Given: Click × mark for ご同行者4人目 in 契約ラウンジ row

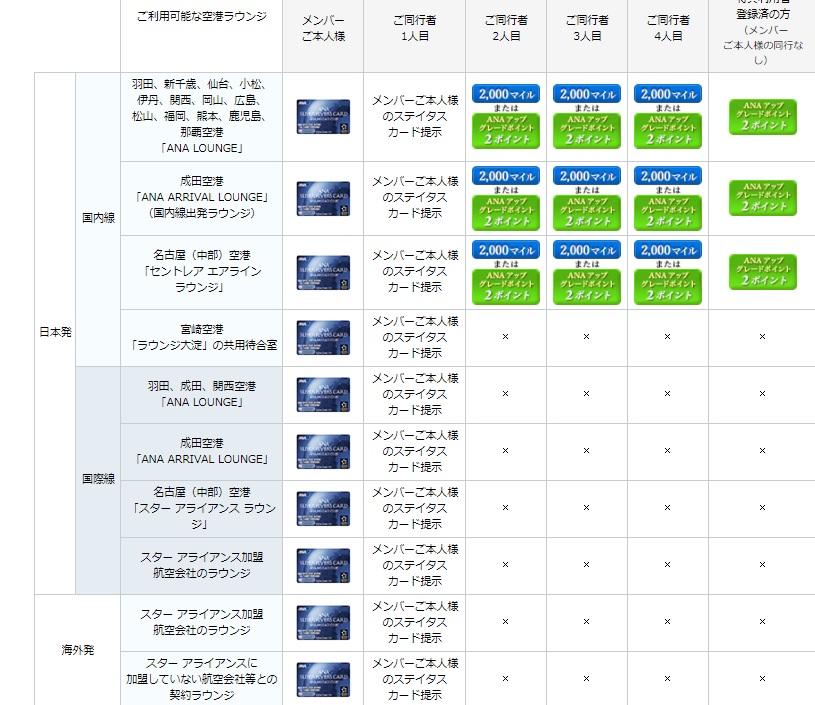Looking at the screenshot, I should point(668,679).
